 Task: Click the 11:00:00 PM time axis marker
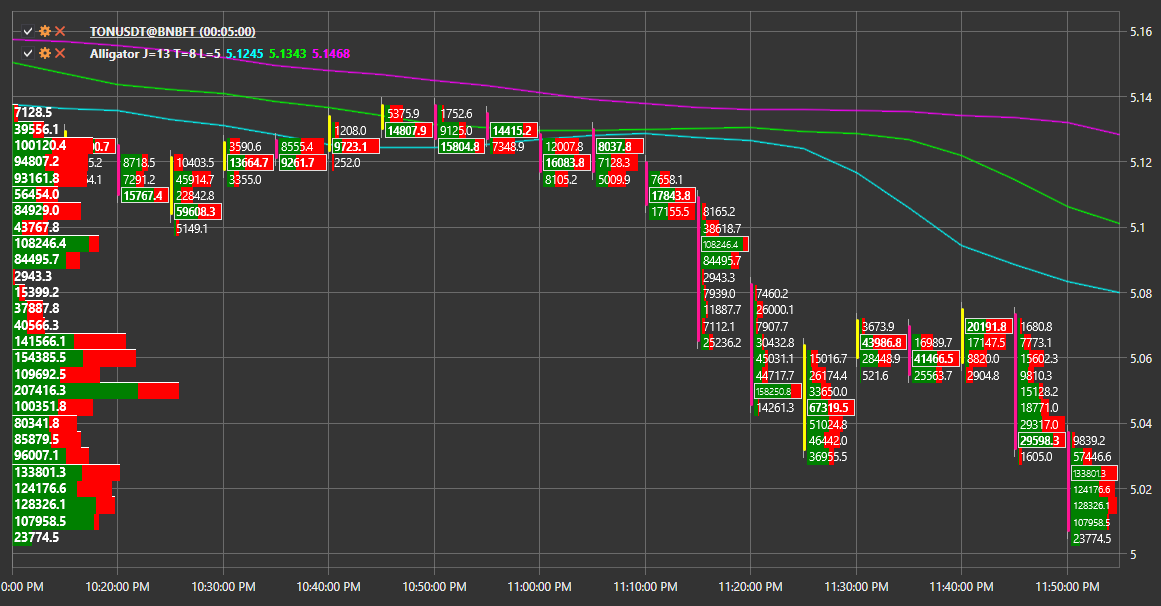point(540,587)
